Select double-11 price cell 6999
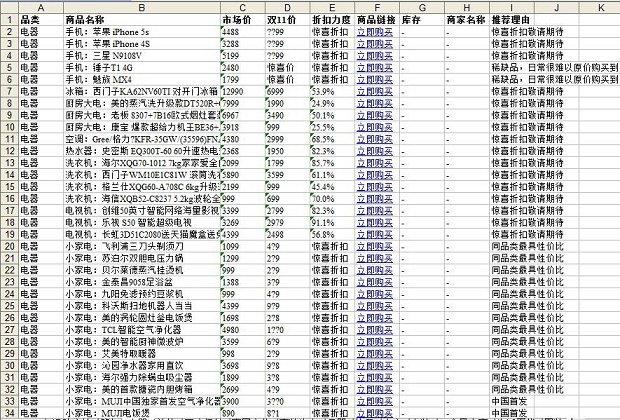This screenshot has height=420, width=620. click(x=287, y=91)
